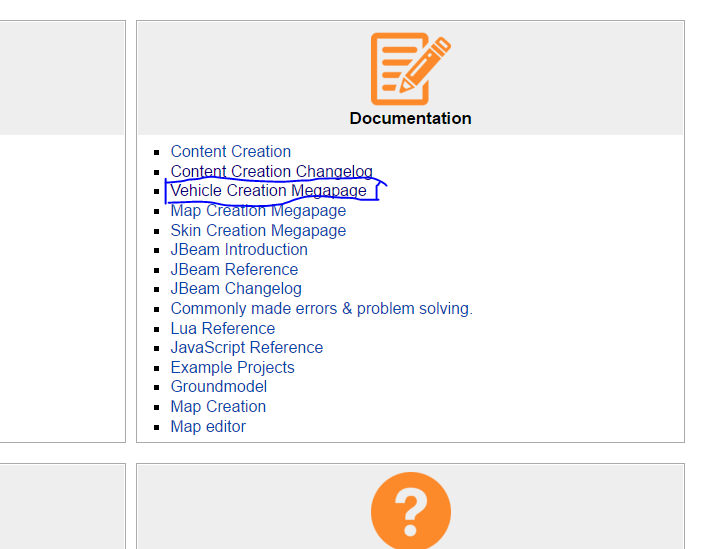Open the Map Creation Megapage link
Viewport: 704px width, 549px height.
[x=258, y=211]
